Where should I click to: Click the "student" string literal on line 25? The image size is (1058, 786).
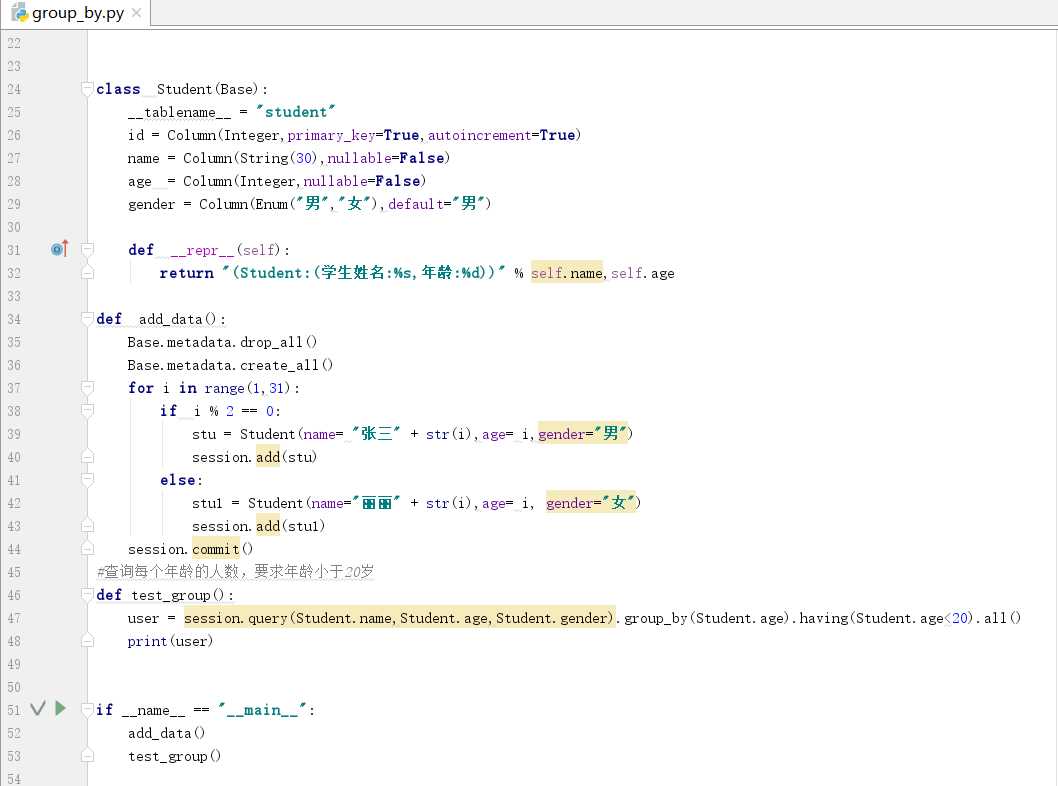(296, 112)
